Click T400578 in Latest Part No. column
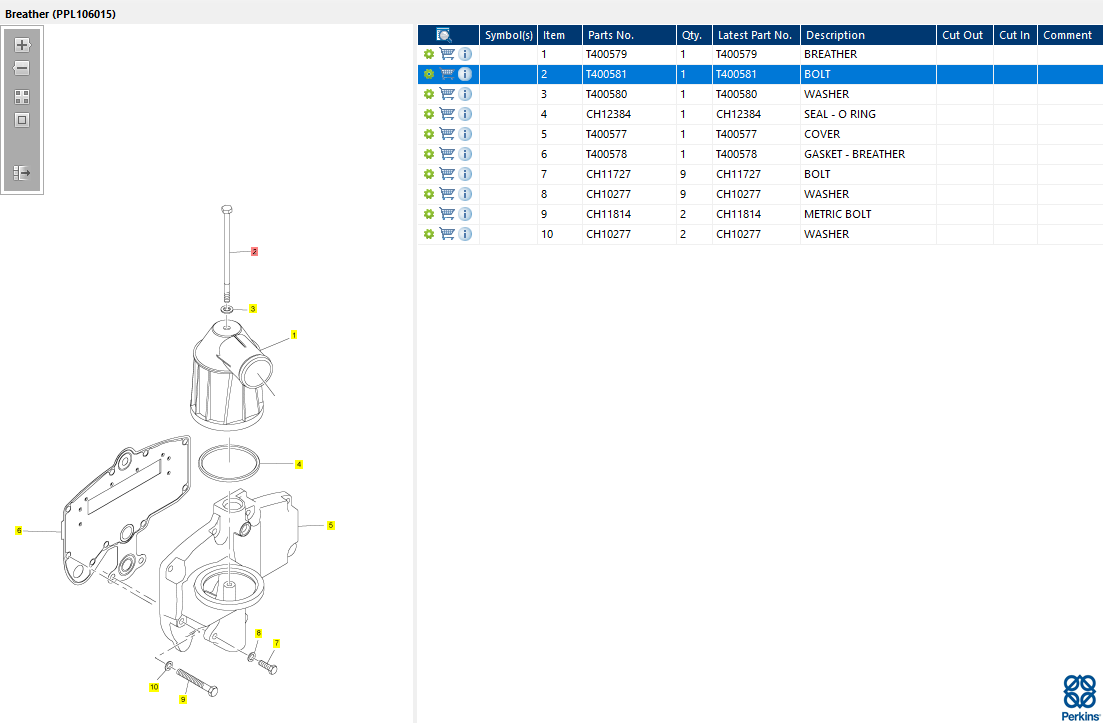 tap(737, 154)
